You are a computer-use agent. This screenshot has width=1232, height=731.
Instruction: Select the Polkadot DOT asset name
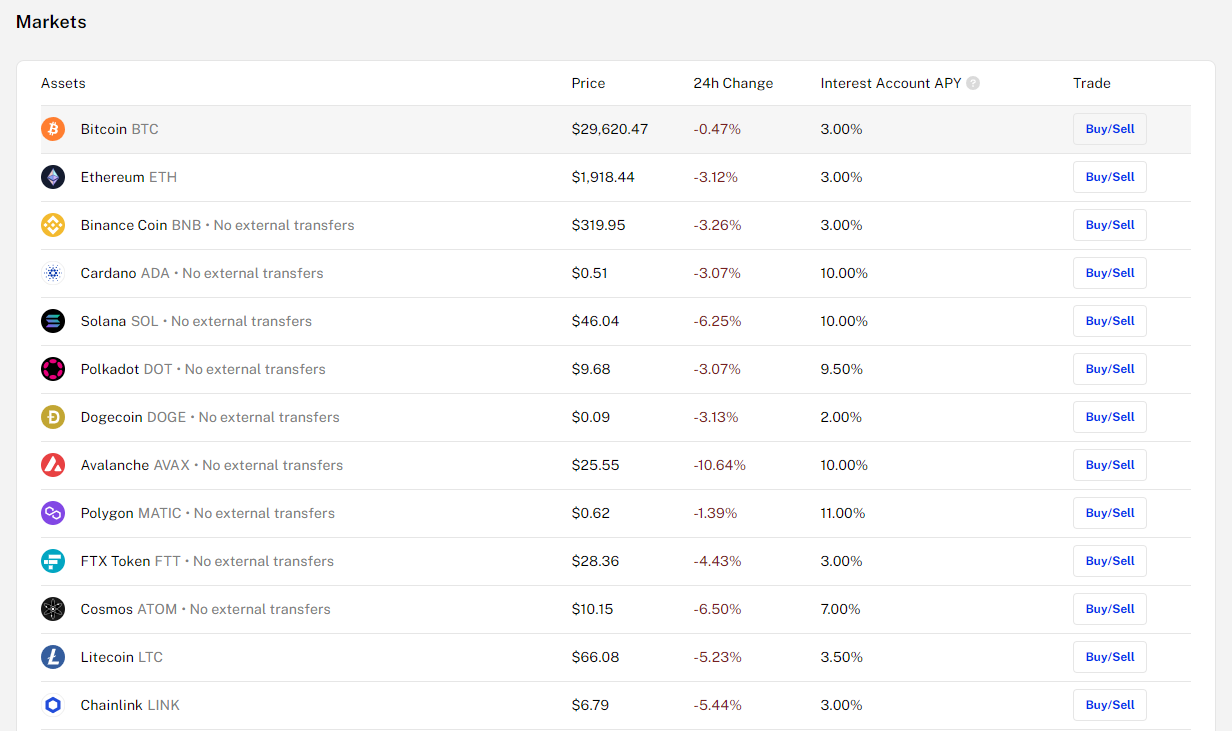[127, 369]
